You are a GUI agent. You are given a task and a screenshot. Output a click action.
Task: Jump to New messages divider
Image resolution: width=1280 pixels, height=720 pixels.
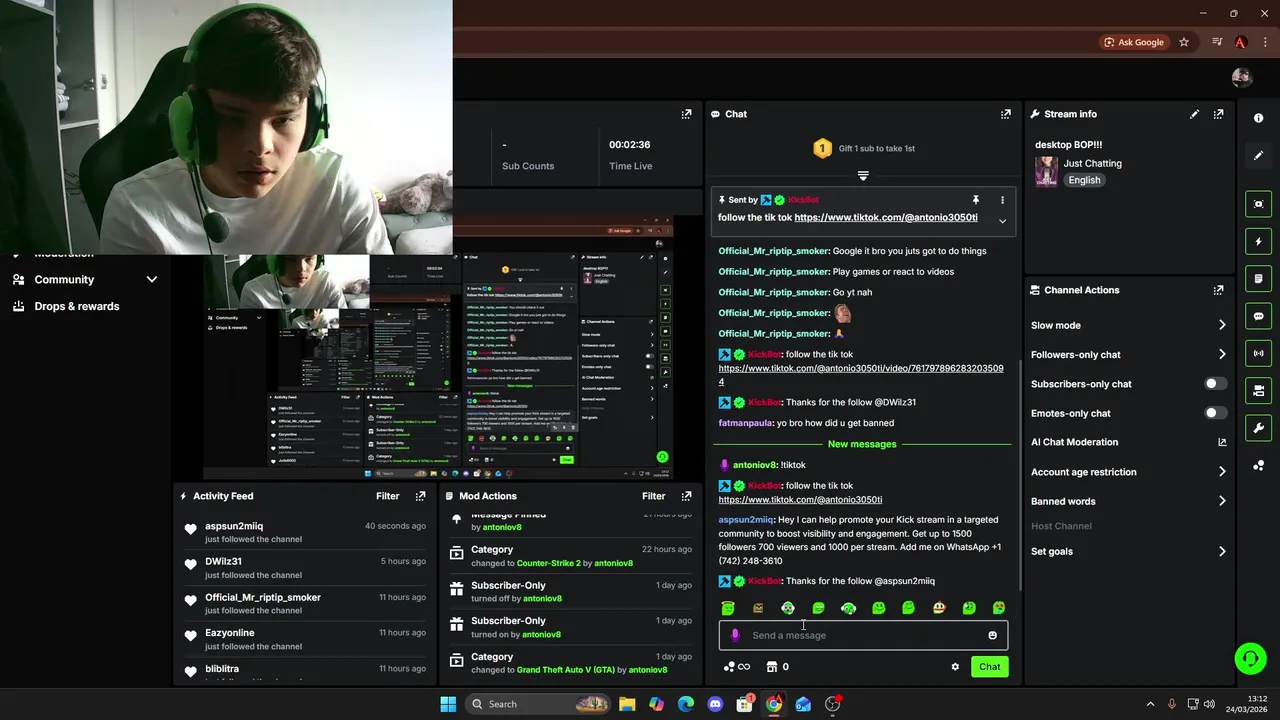(x=862, y=444)
